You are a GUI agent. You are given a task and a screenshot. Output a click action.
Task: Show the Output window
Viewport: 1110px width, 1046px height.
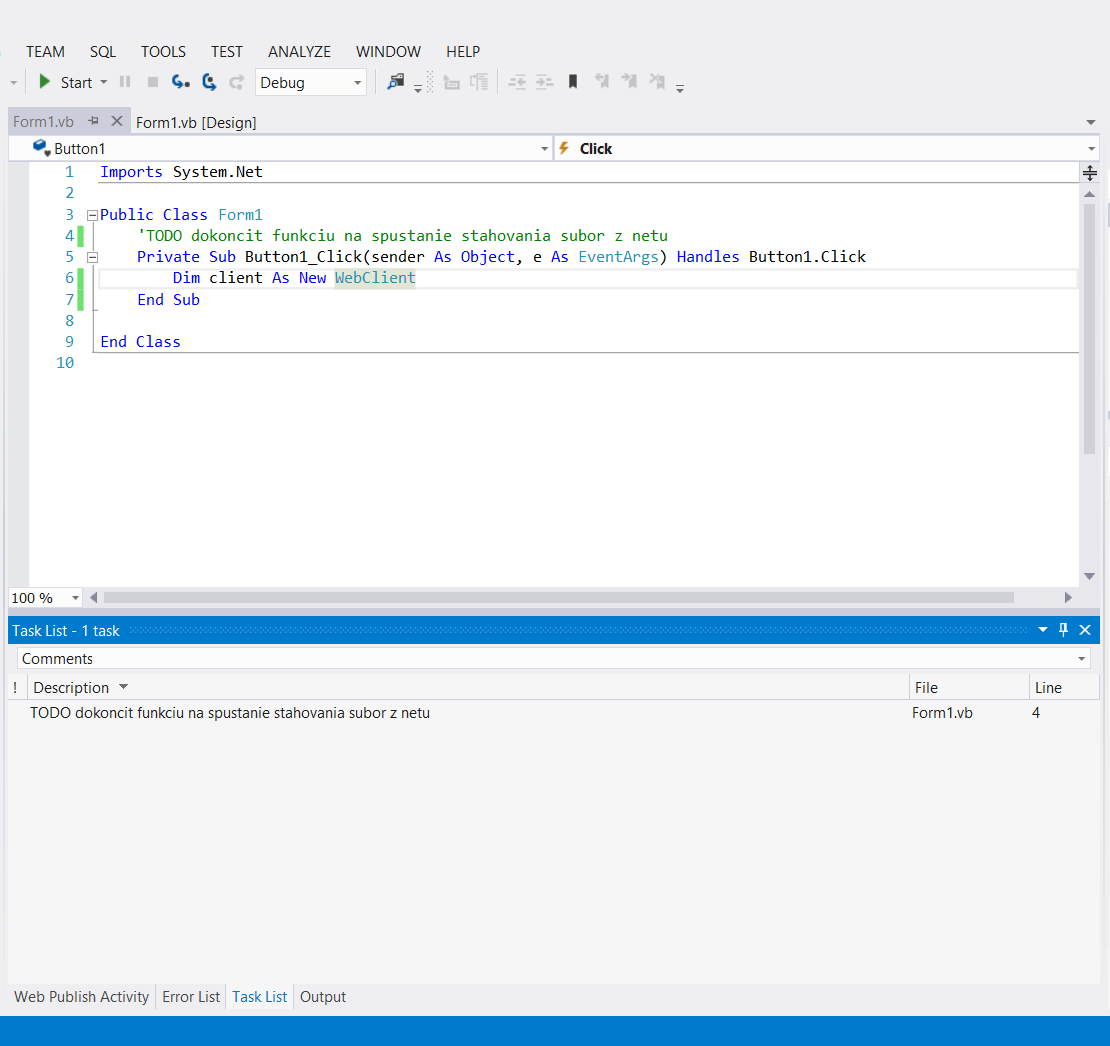click(322, 996)
